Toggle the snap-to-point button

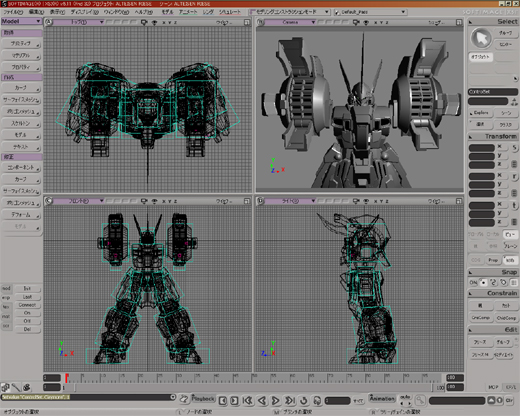(483, 282)
